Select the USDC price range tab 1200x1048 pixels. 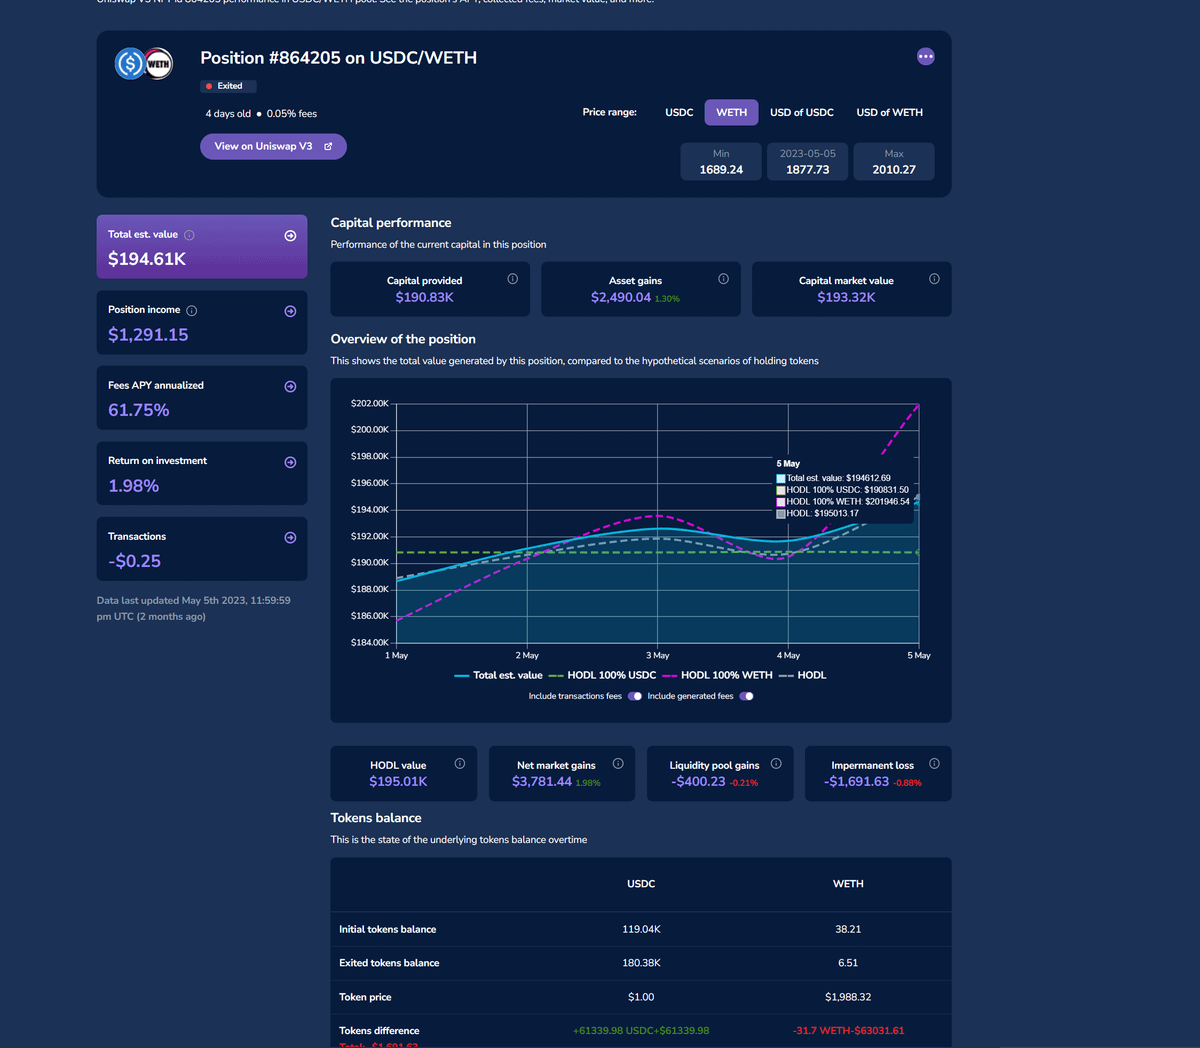coord(679,112)
